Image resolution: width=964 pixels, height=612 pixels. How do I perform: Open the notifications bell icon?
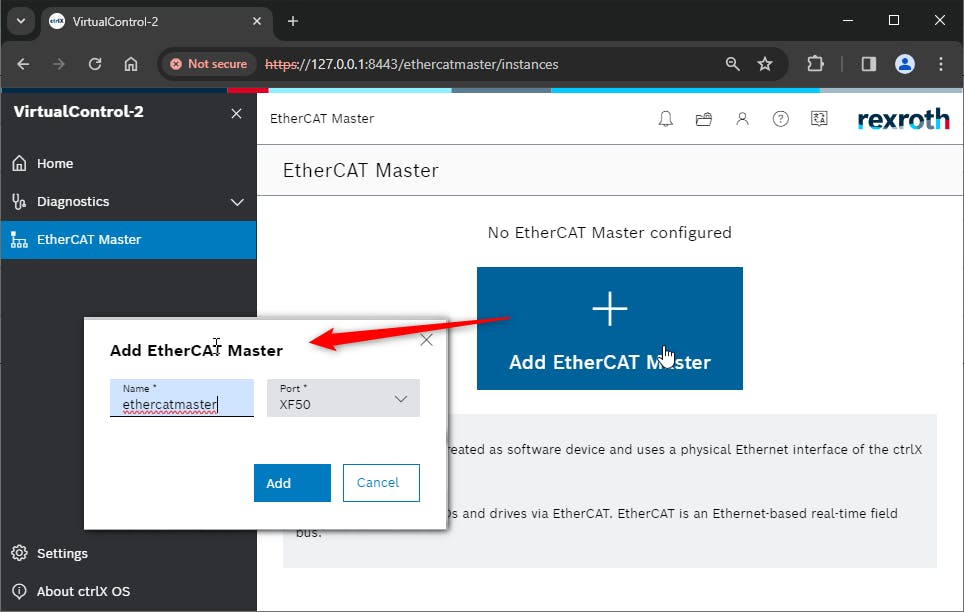[665, 119]
